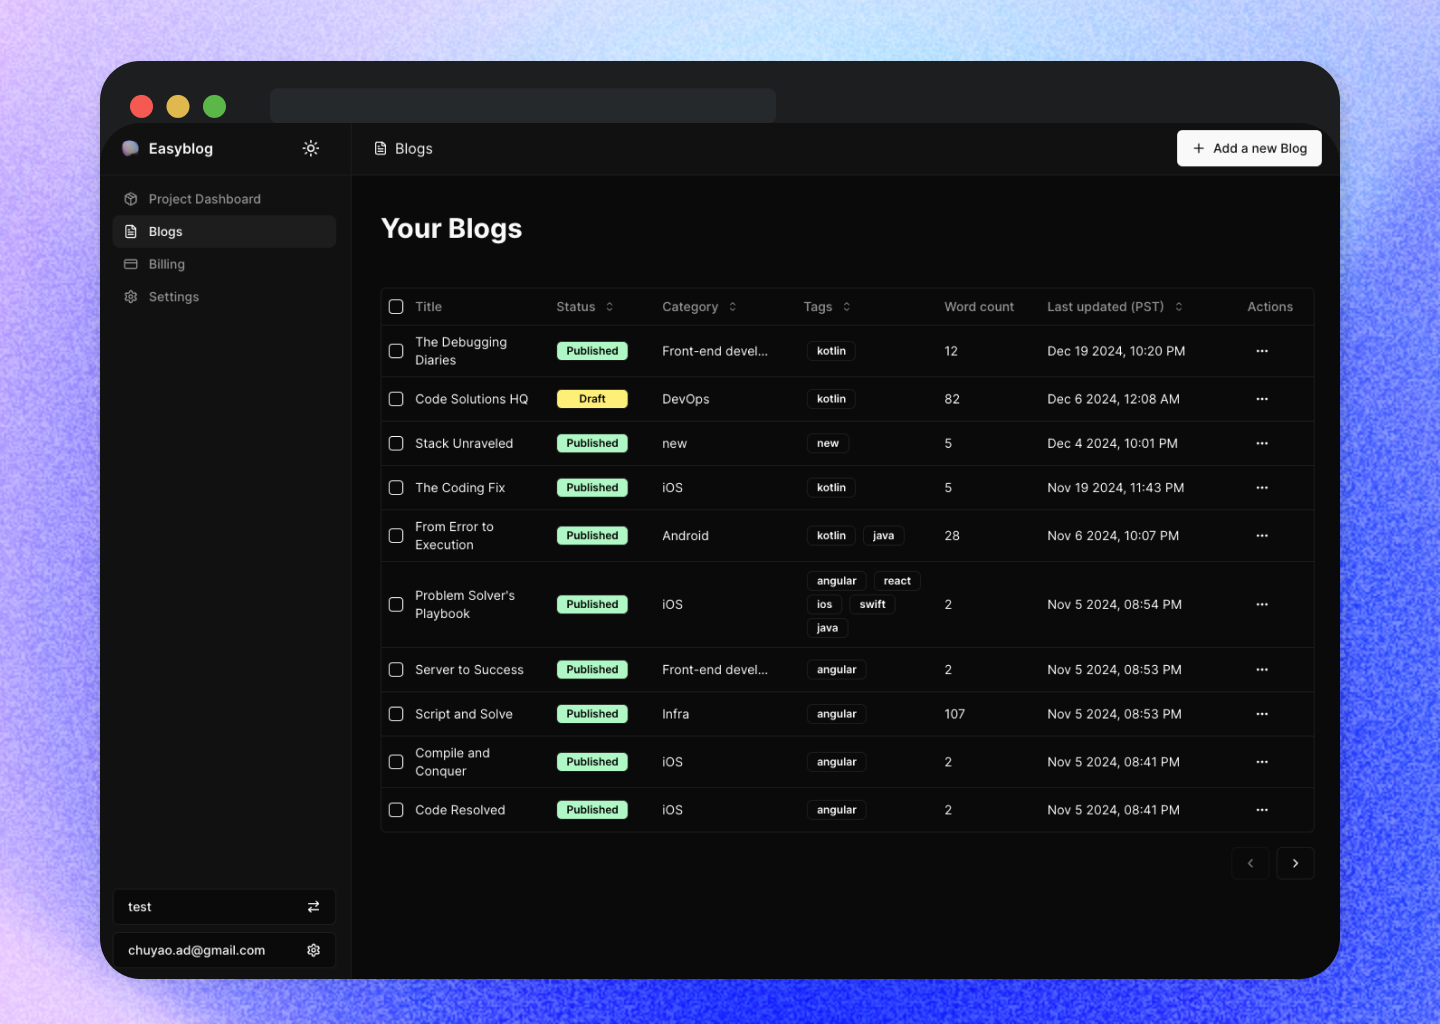Click the browser address bar
The width and height of the screenshot is (1440, 1024).
[x=523, y=106]
